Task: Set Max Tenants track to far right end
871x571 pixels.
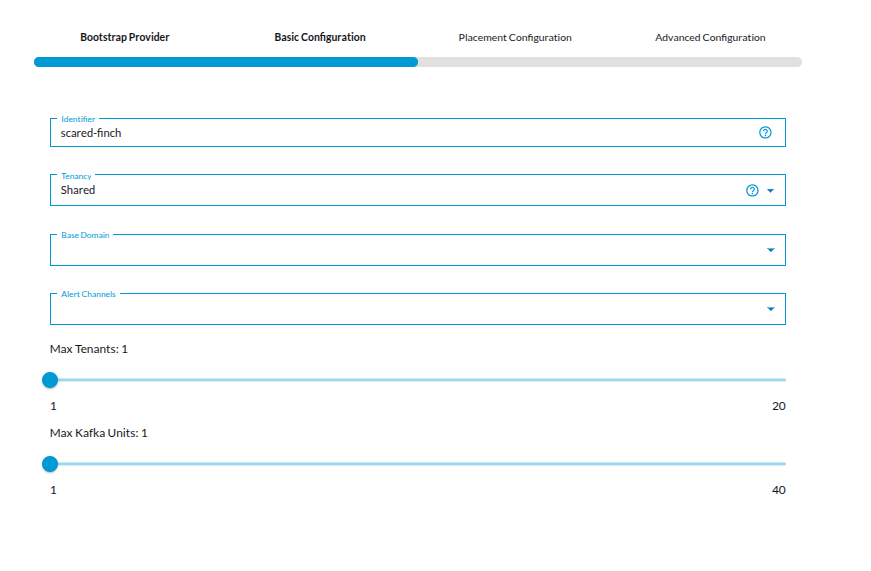Action: 784,380
